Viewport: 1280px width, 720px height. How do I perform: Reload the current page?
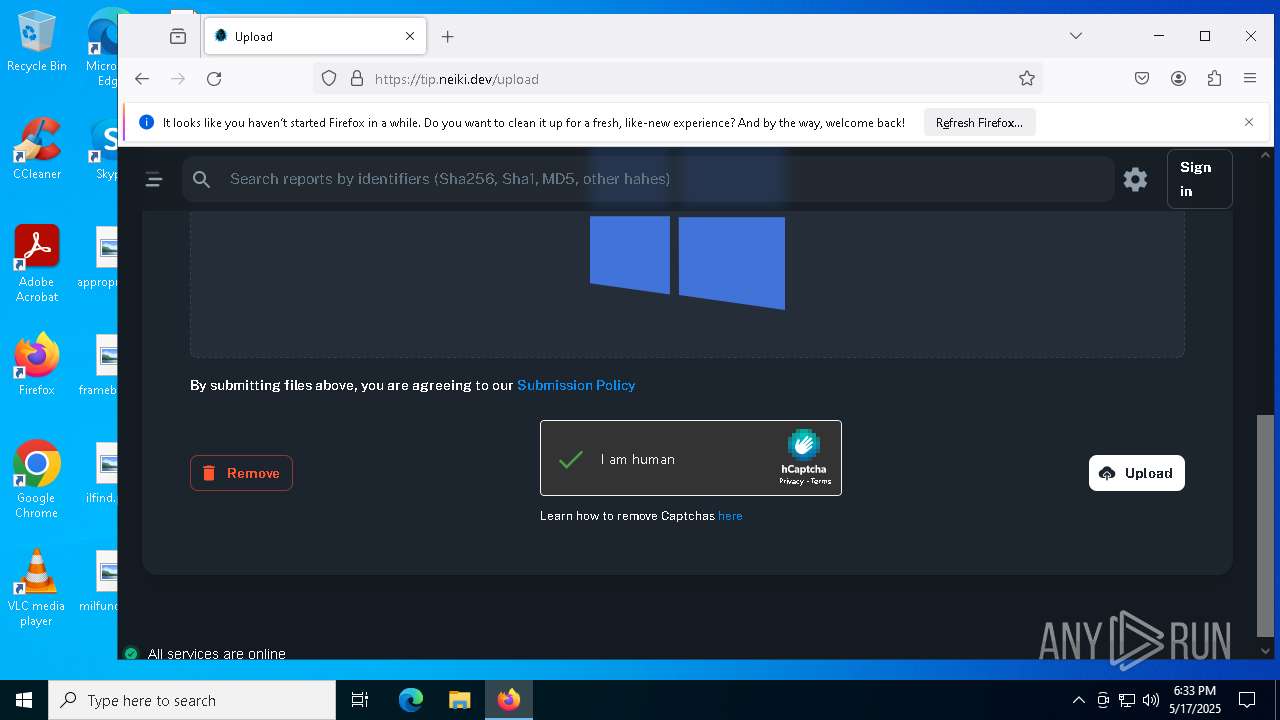[214, 78]
